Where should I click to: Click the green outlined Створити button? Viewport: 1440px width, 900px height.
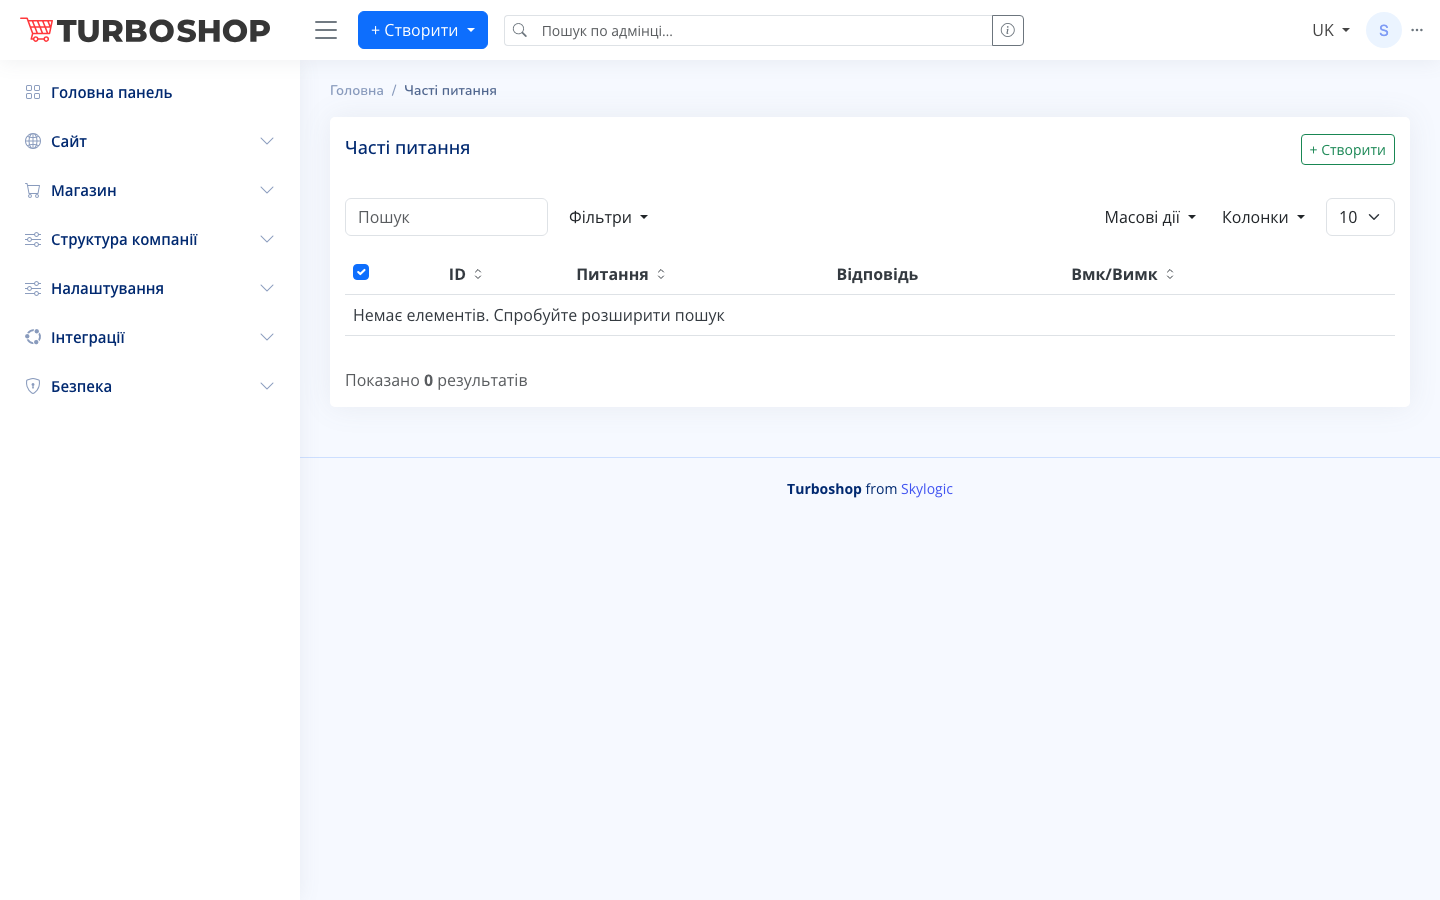1347,149
